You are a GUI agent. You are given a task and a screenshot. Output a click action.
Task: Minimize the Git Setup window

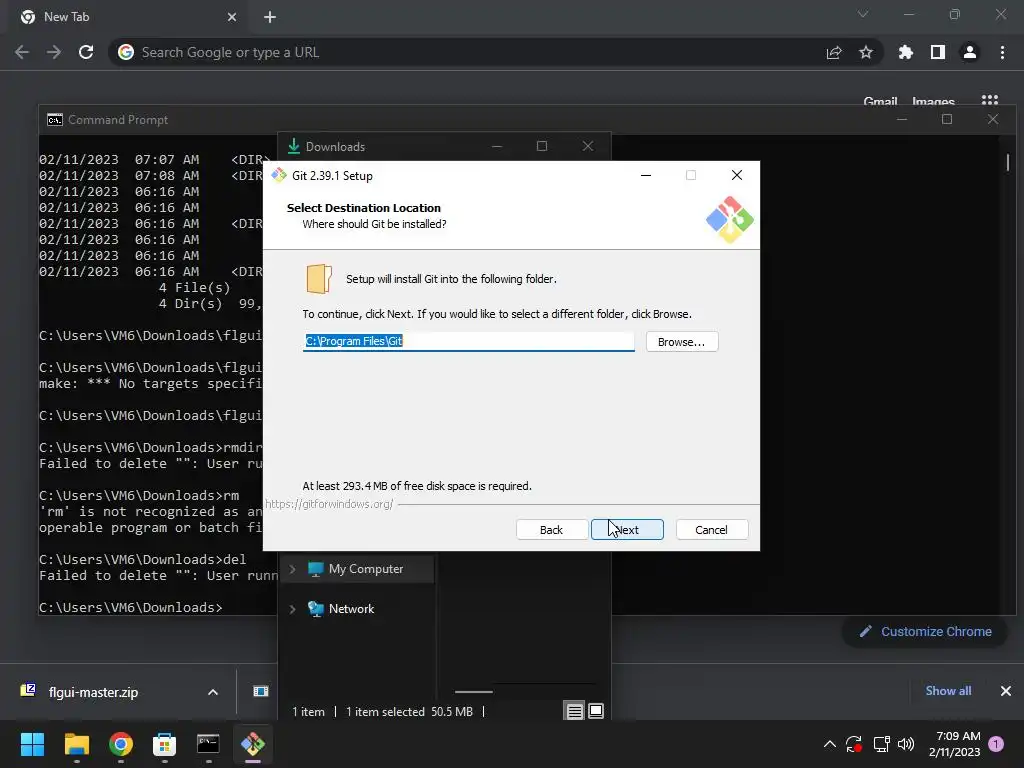pos(646,175)
